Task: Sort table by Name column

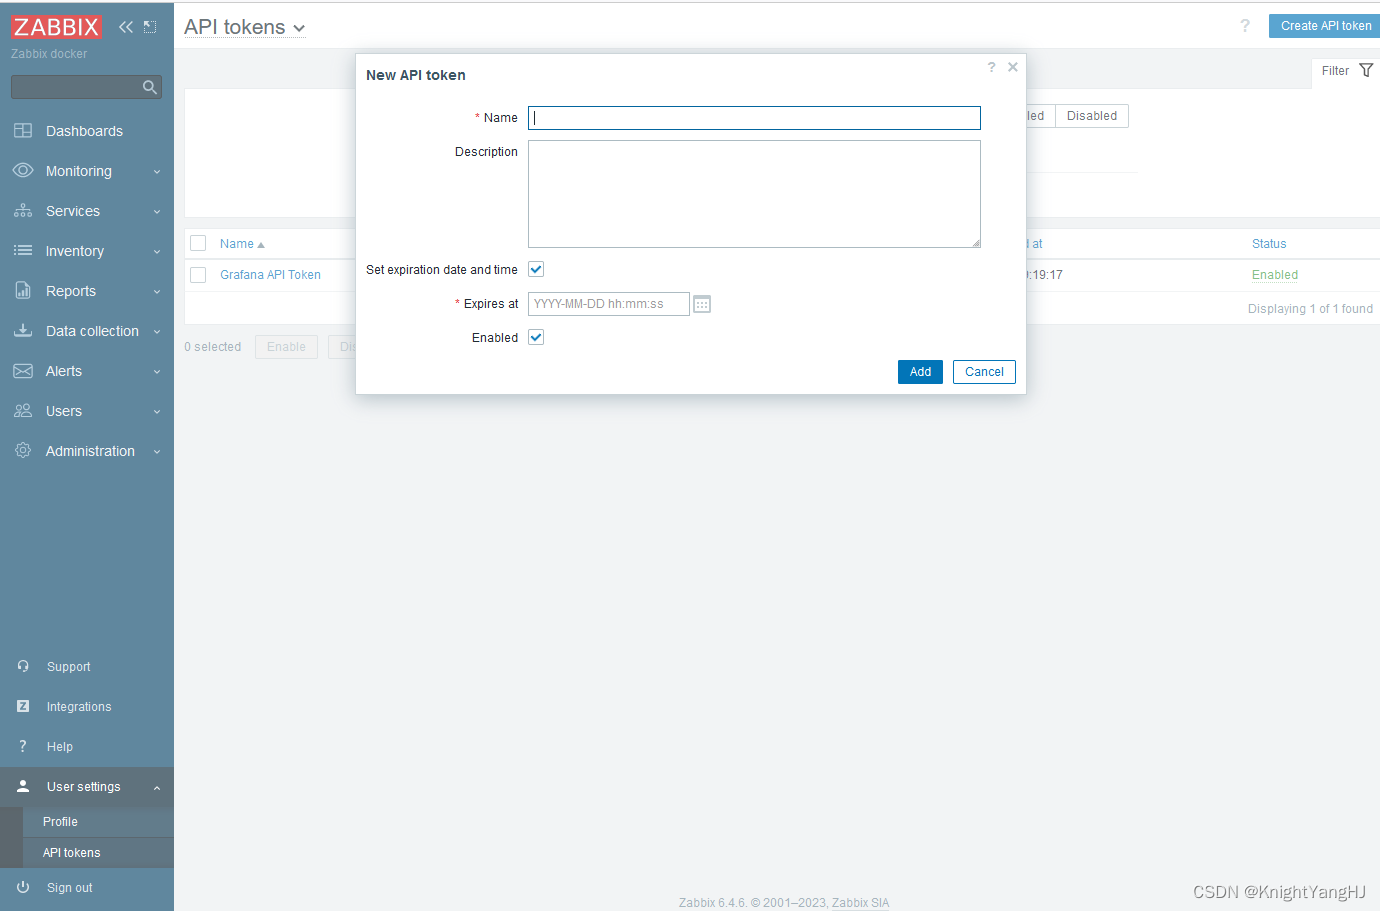Action: coord(242,244)
